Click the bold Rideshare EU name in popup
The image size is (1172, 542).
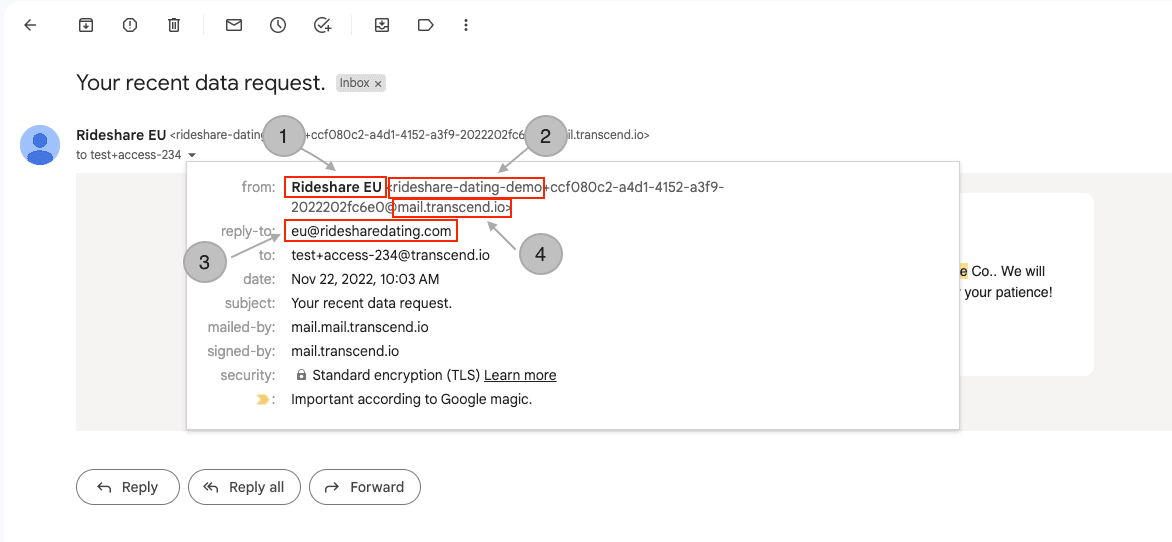(x=336, y=187)
